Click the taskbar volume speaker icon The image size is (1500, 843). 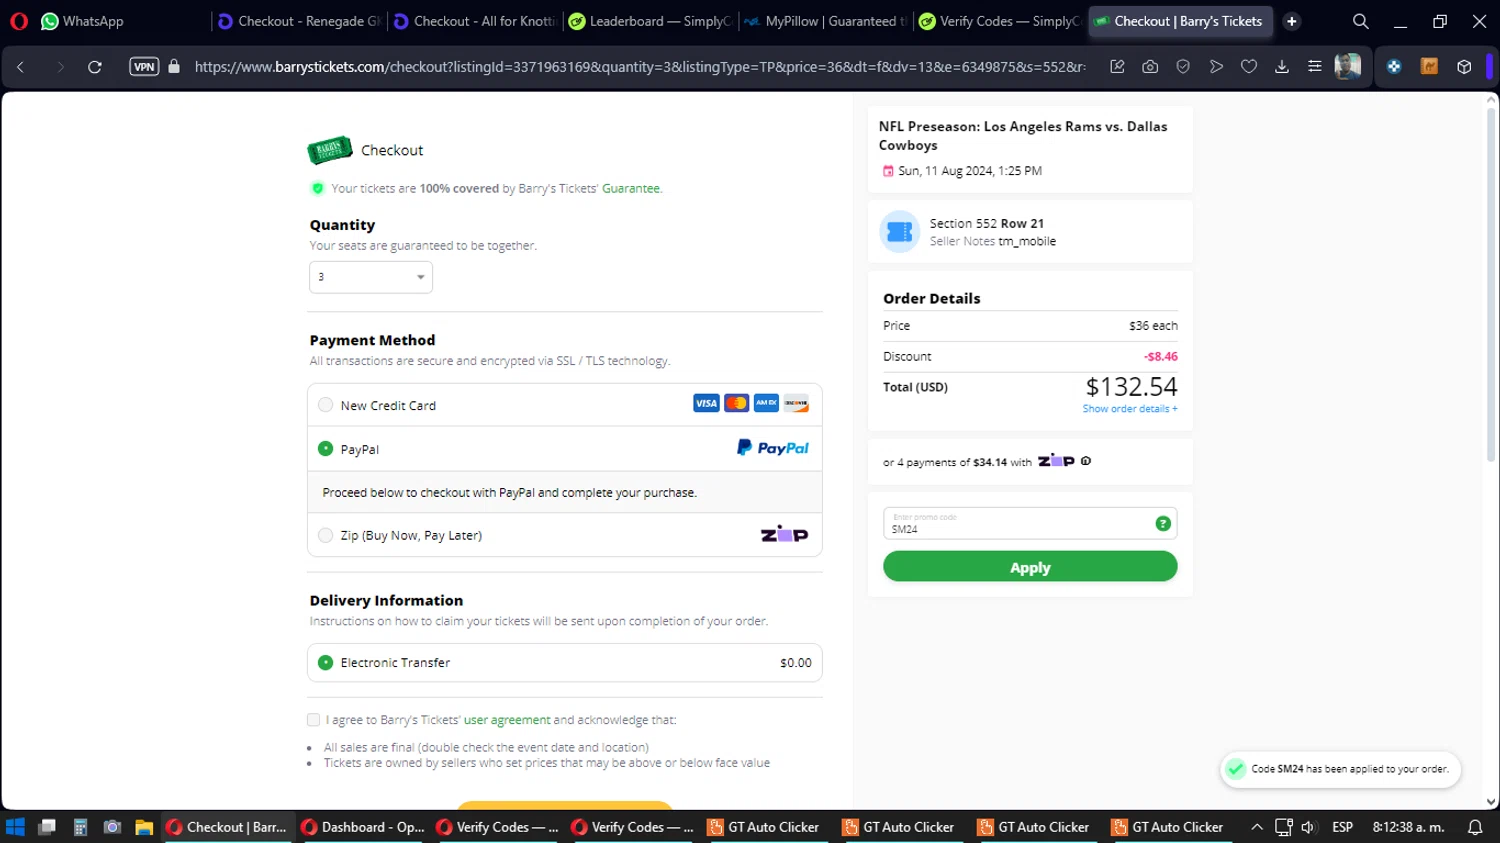[1309, 827]
